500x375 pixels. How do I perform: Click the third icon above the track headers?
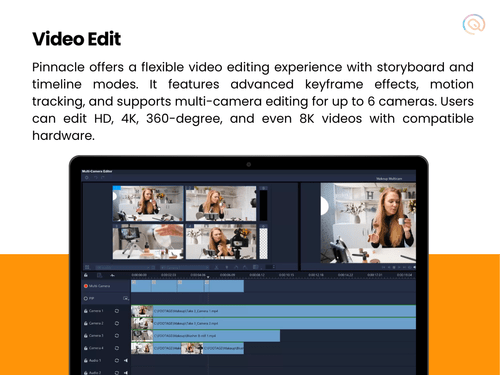click(112, 275)
